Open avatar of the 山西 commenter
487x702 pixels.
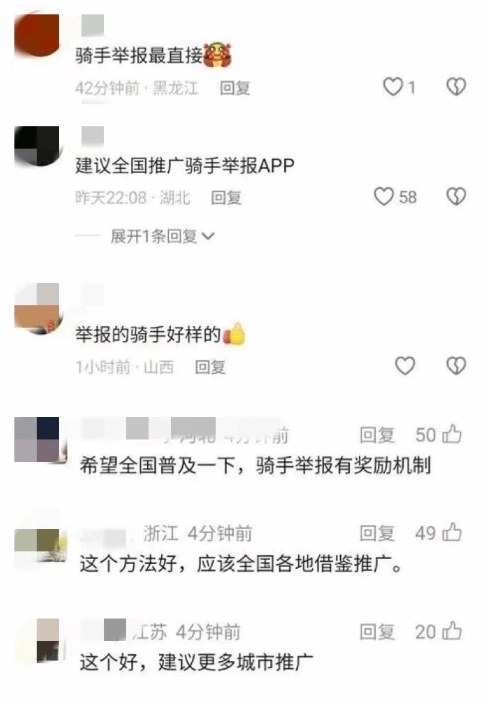point(37,308)
